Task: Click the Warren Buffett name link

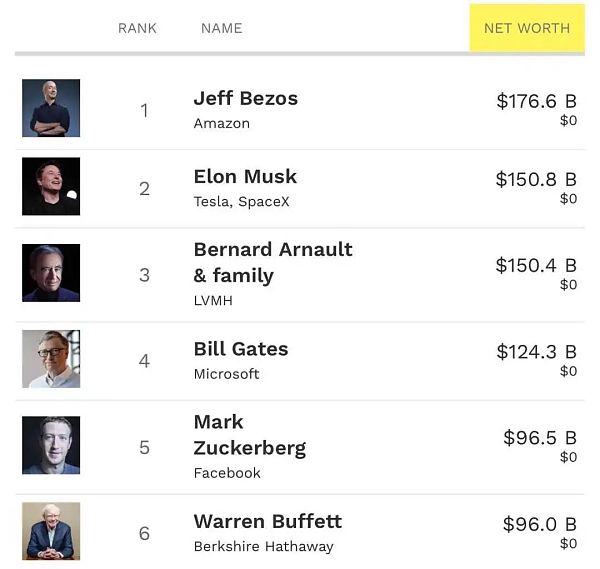Action: pyautogui.click(x=267, y=521)
